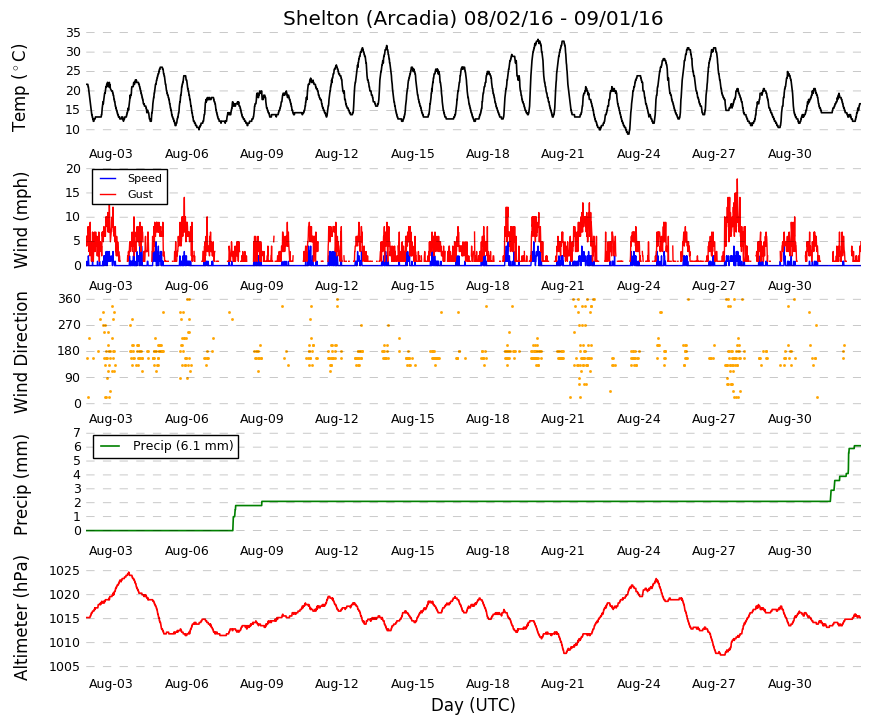Click the Temp (°C) axis label
This screenshot has width=871, height=725.
point(19,88)
